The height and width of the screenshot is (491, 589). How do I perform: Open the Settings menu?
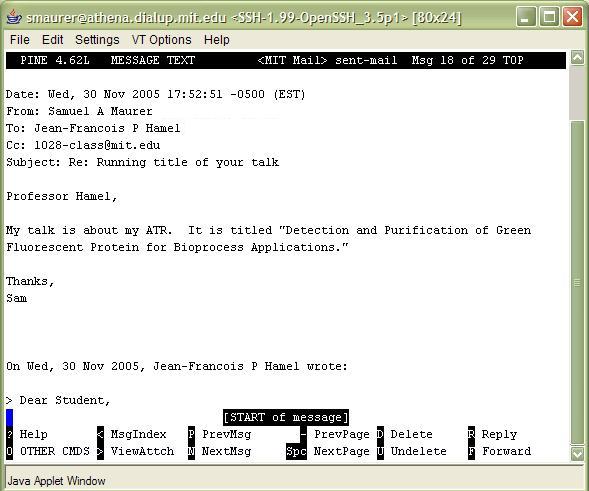97,40
